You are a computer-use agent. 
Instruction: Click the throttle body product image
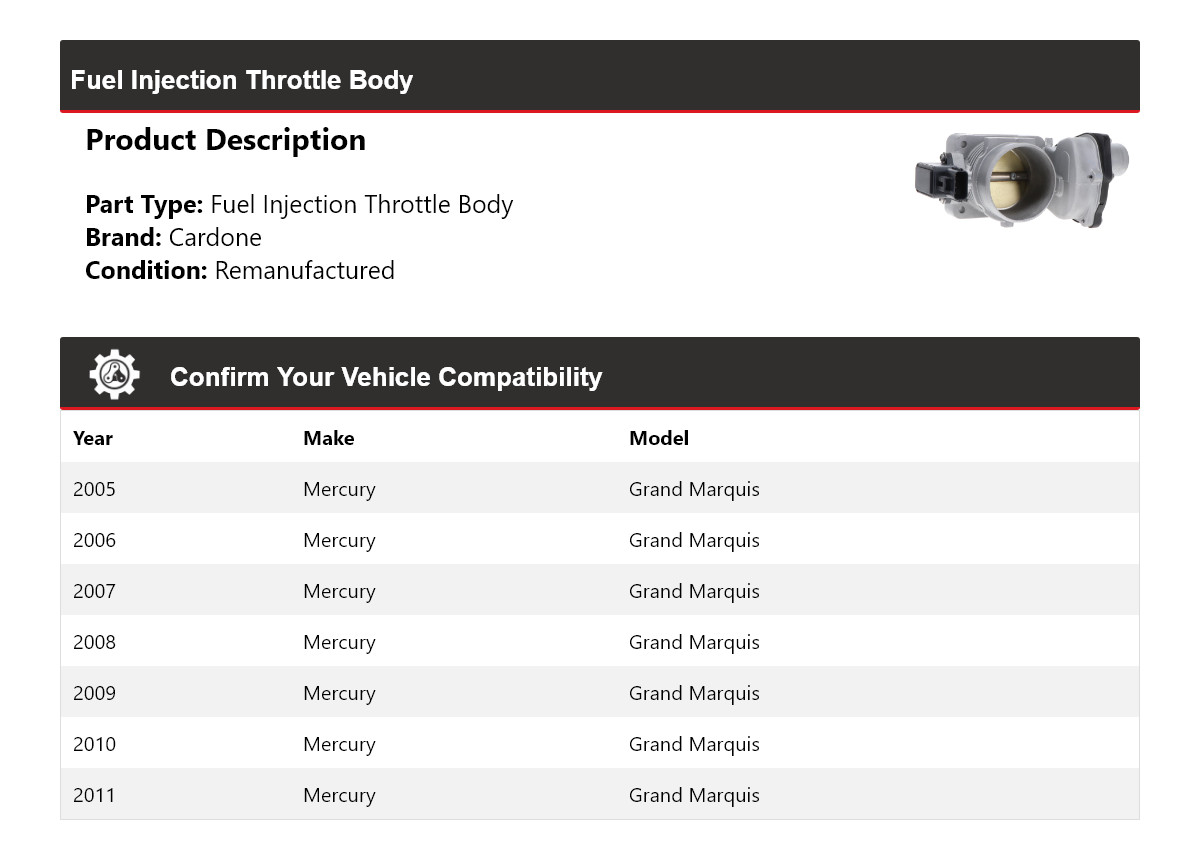click(1021, 180)
